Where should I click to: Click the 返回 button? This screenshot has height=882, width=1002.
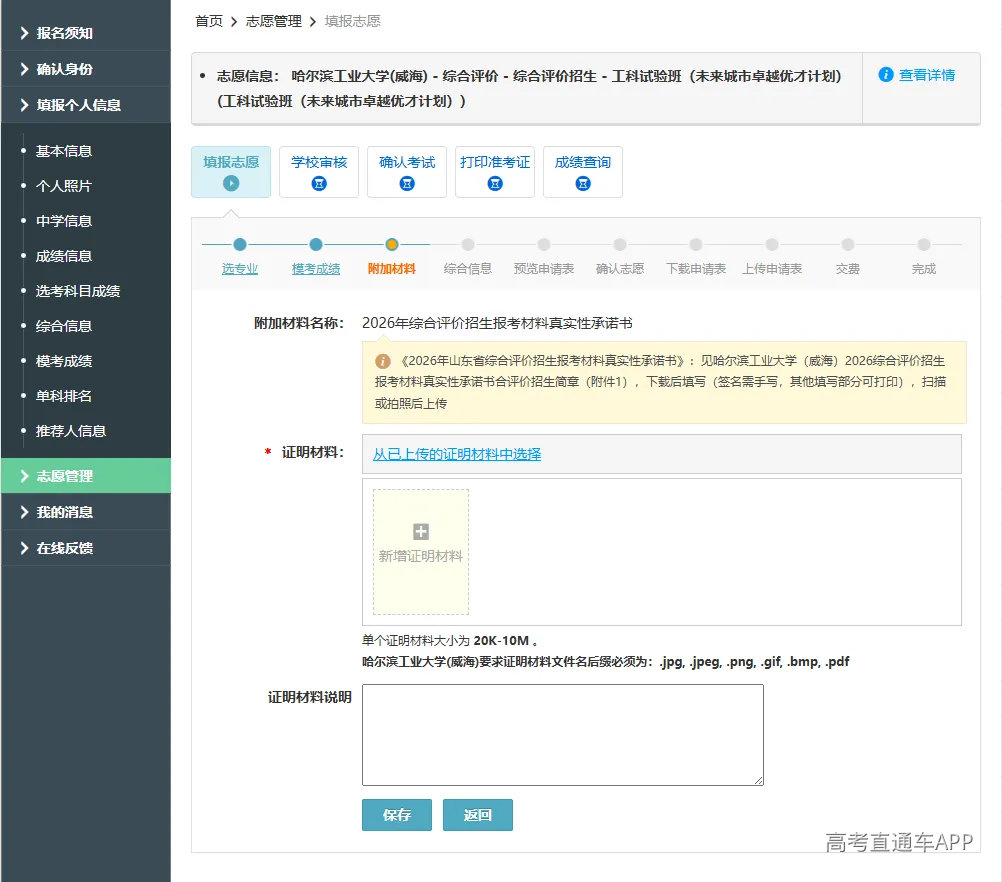(477, 815)
